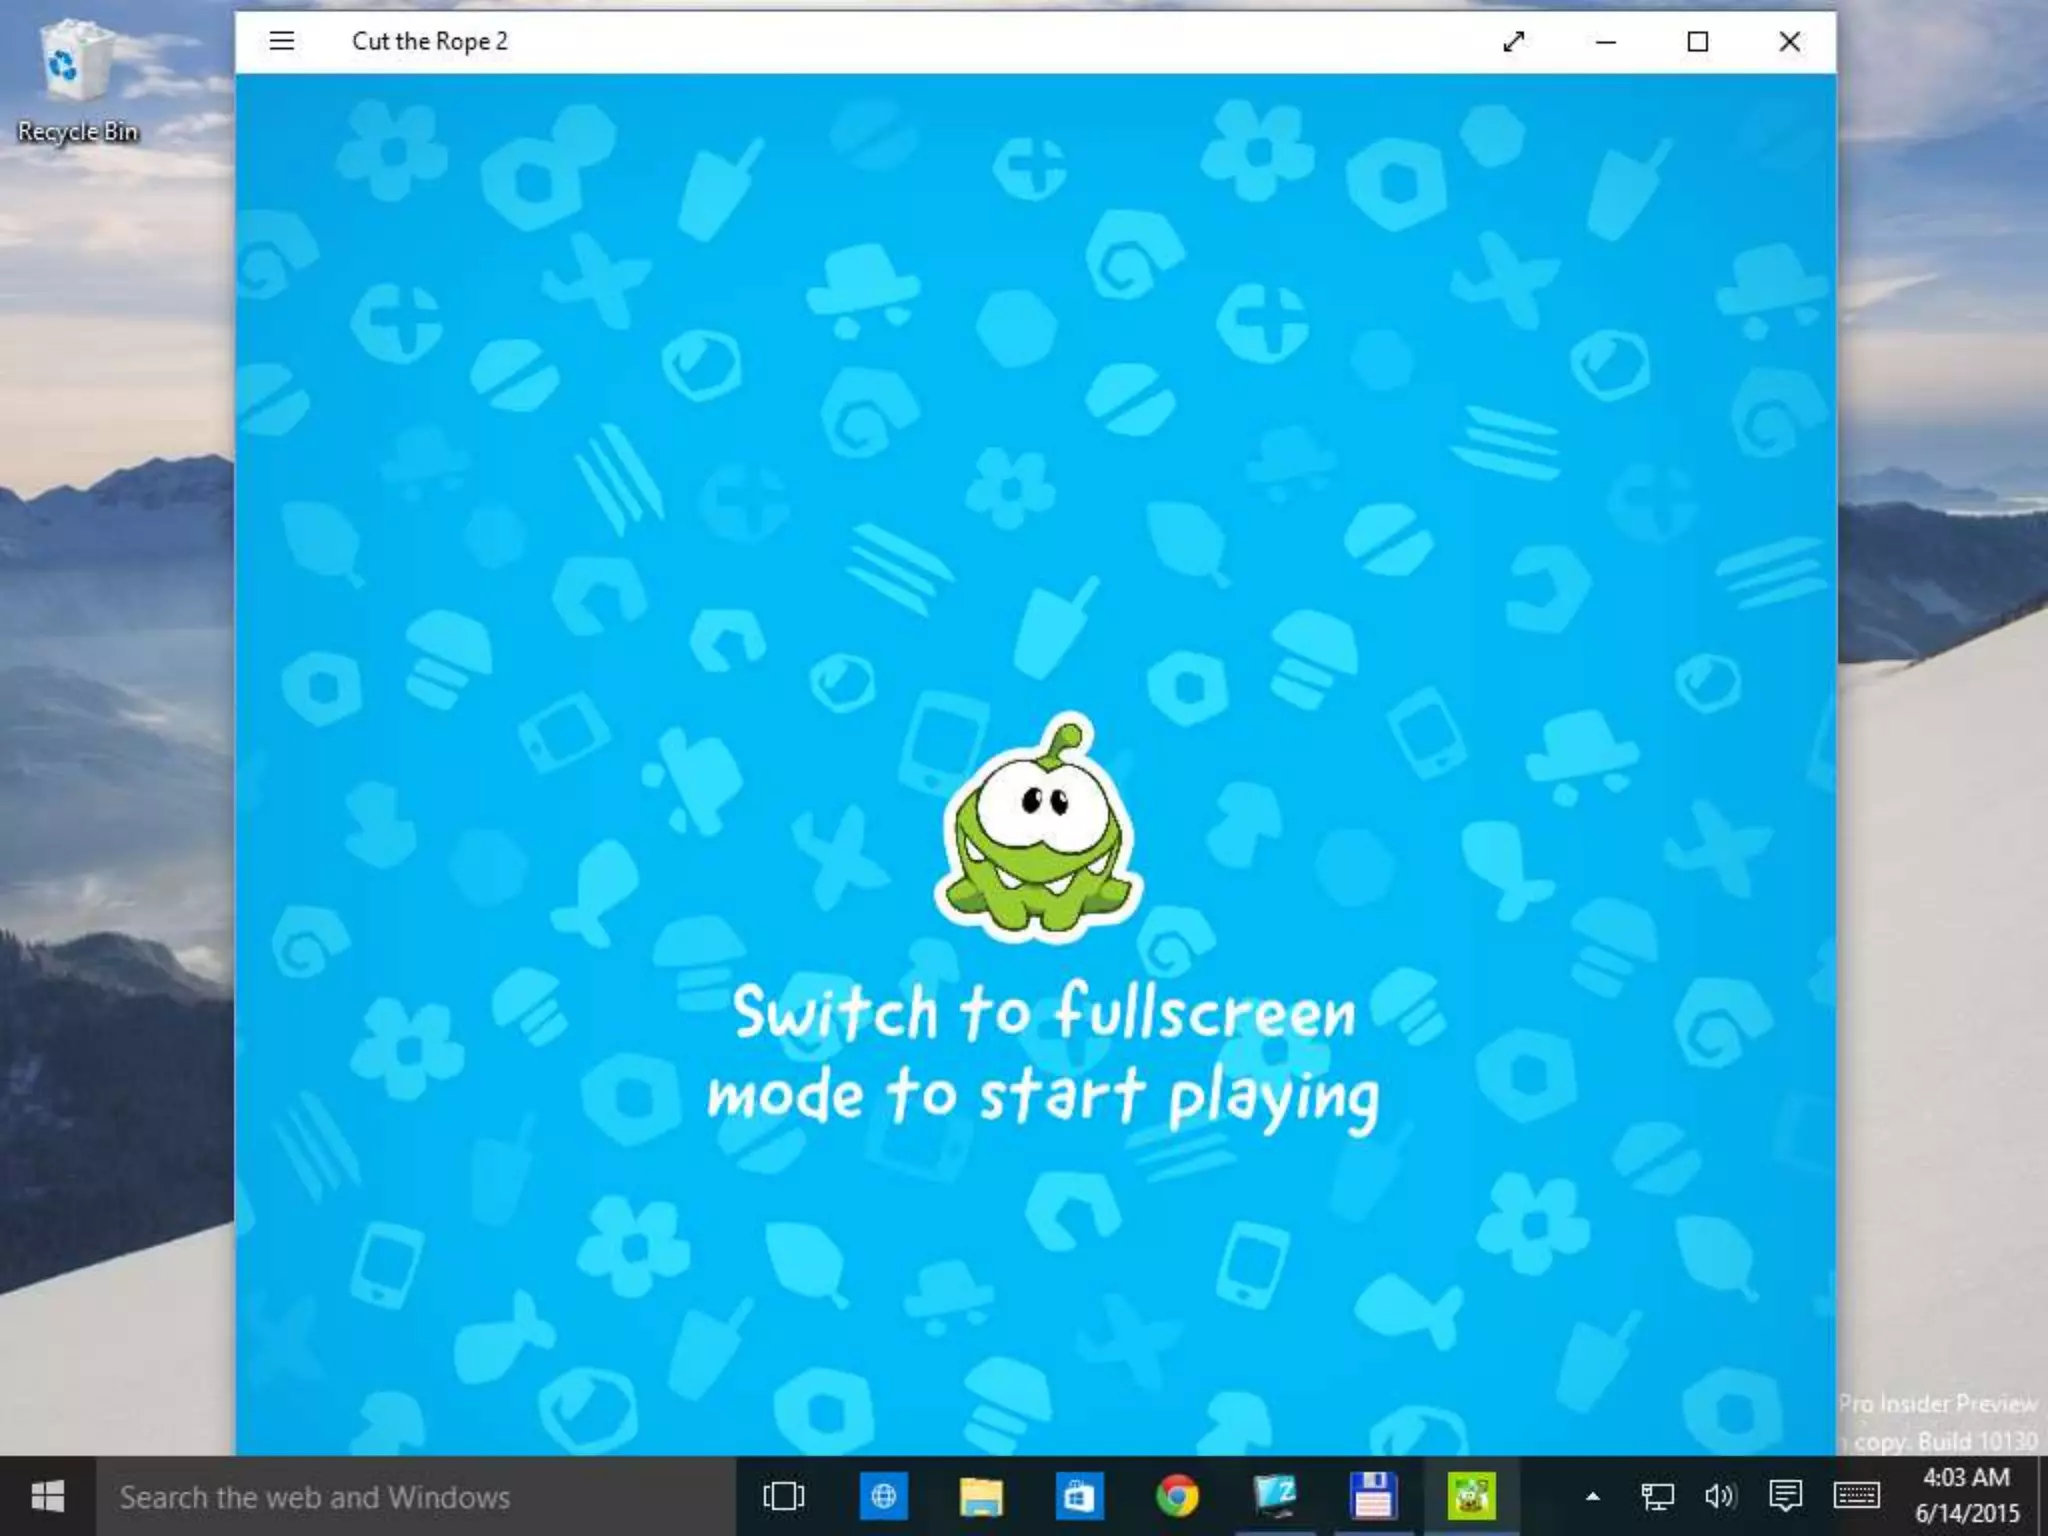Viewport: 2048px width, 1536px height.
Task: Launch Google Chrome from the taskbar
Action: tap(1177, 1496)
